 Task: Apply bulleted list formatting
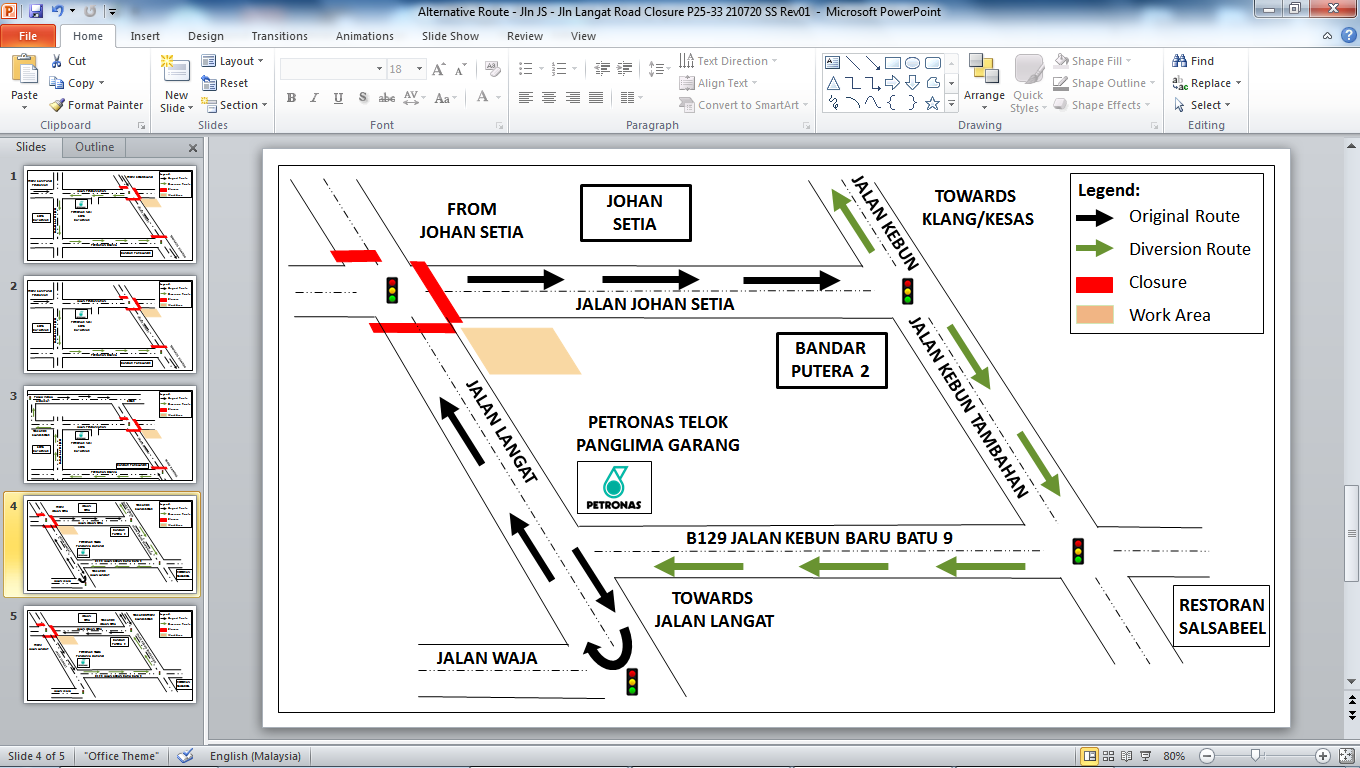[x=526, y=69]
